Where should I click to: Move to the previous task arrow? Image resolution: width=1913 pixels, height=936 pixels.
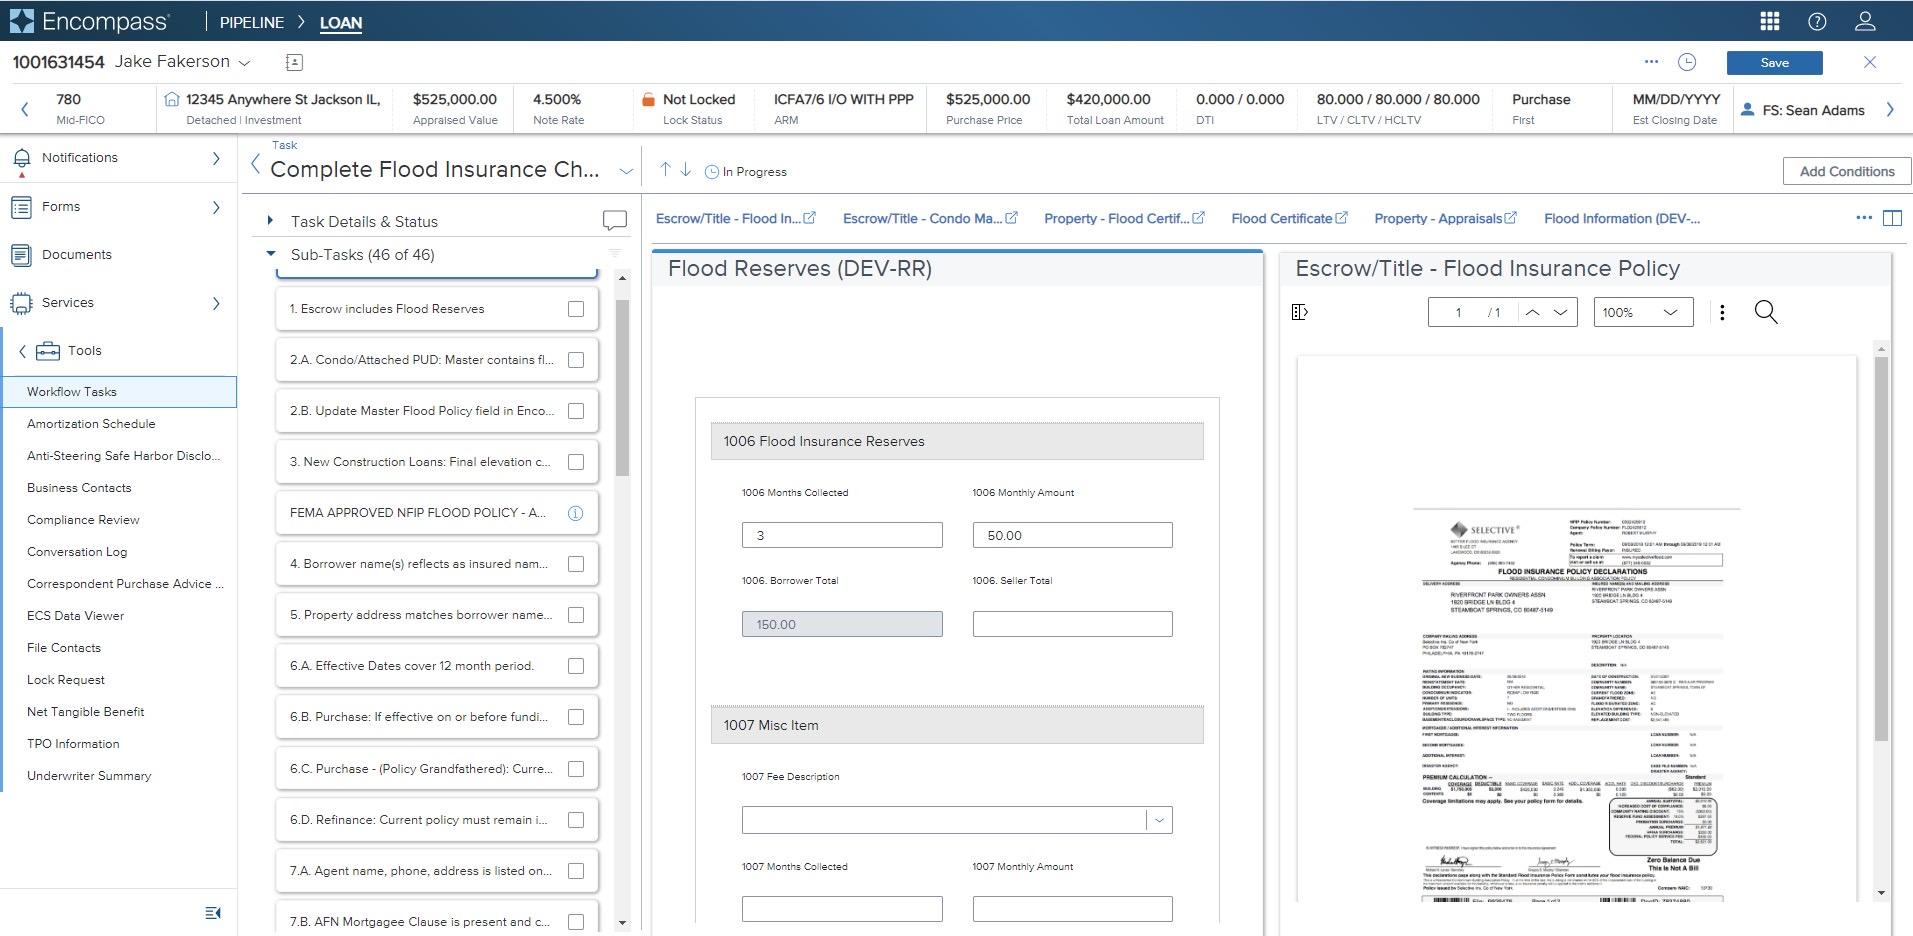coord(665,170)
